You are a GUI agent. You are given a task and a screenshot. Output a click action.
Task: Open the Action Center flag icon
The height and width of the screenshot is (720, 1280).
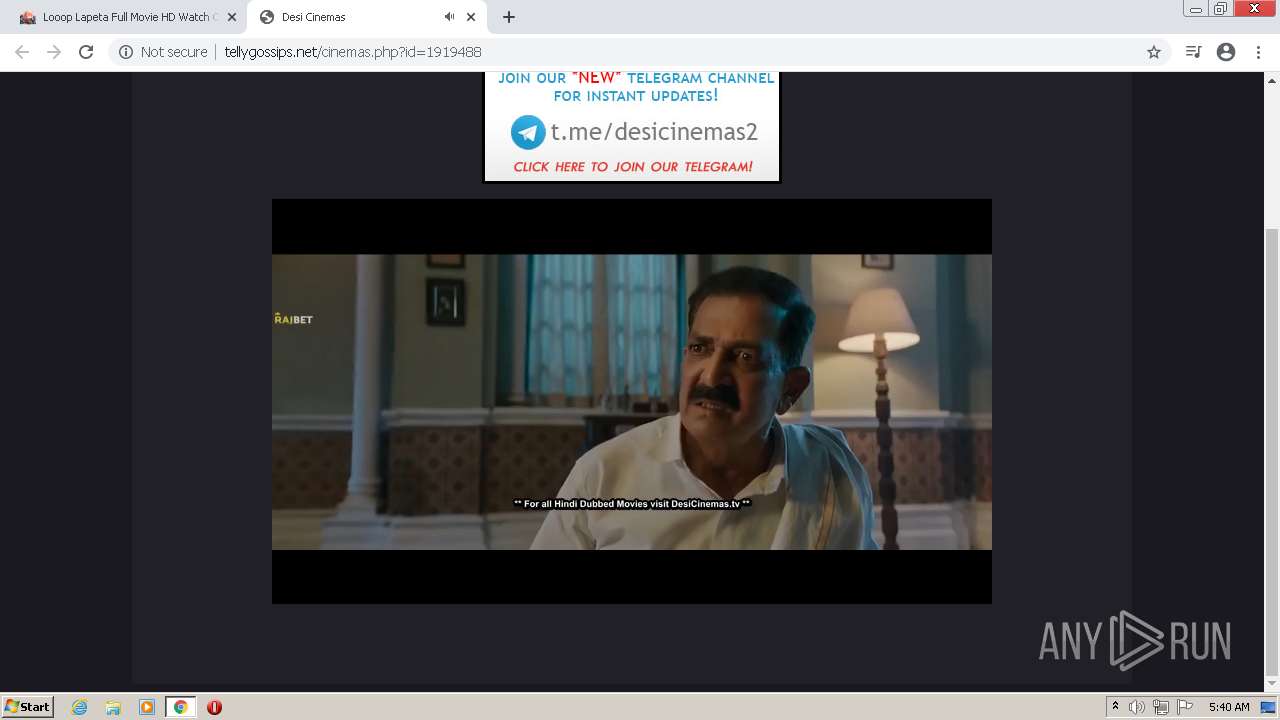coord(1185,707)
